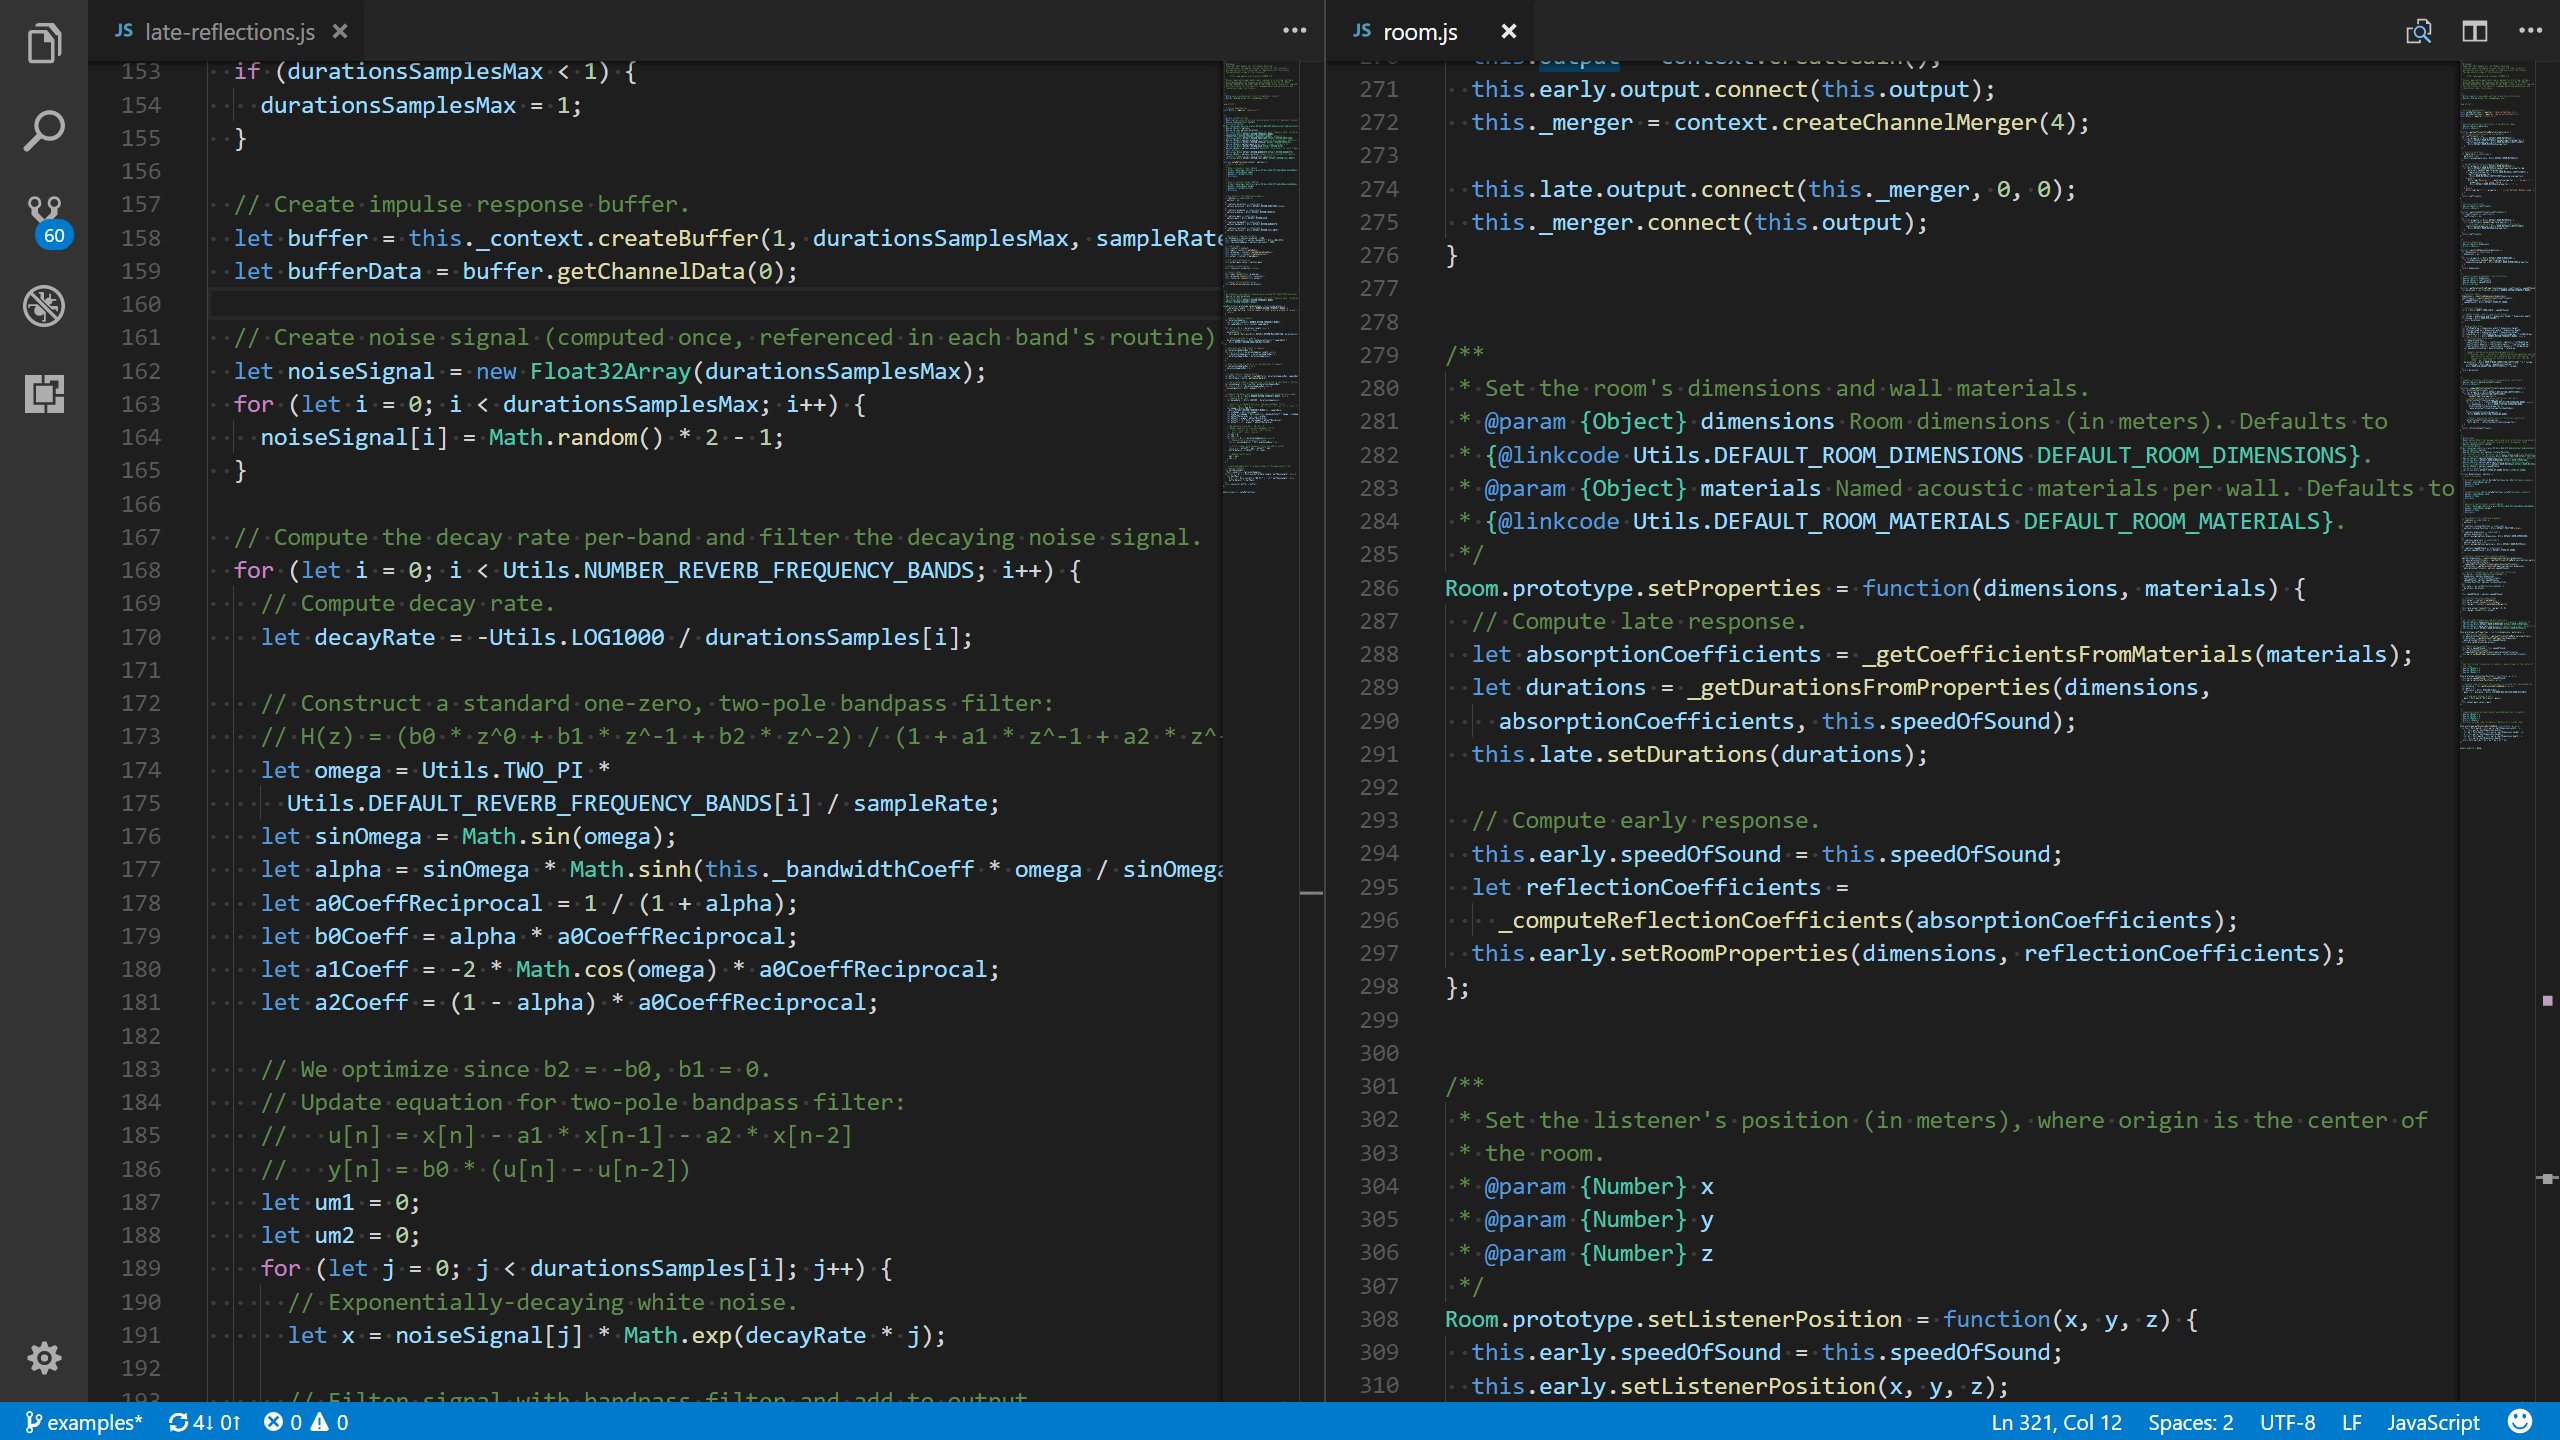Switch to late-reflections.js tab
The image size is (2560, 1440).
click(x=229, y=32)
